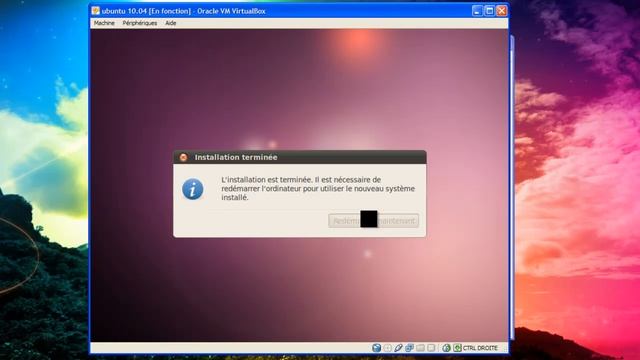This screenshot has height=360, width=640.
Task: Click the CTRL DROITE host key label
Action: (480, 348)
